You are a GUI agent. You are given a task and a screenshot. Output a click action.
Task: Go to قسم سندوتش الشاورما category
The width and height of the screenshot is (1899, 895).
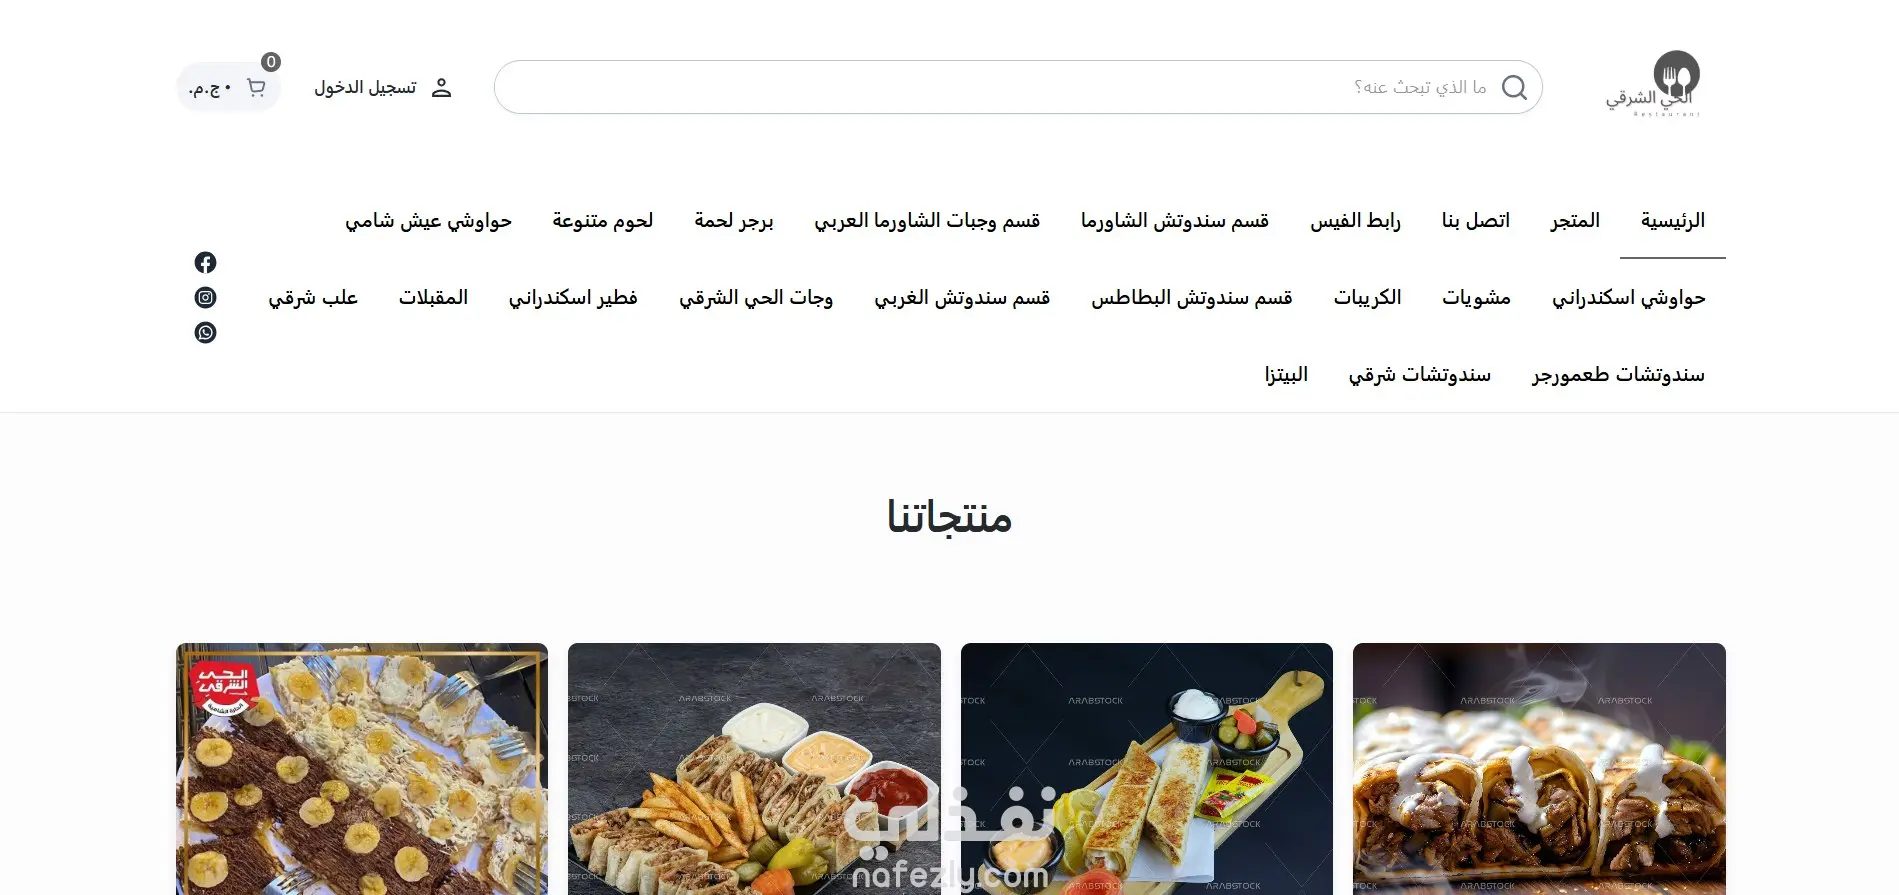click(x=1174, y=221)
